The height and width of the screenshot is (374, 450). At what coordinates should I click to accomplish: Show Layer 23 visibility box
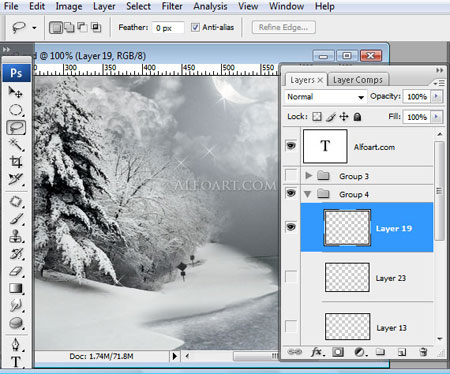point(291,277)
